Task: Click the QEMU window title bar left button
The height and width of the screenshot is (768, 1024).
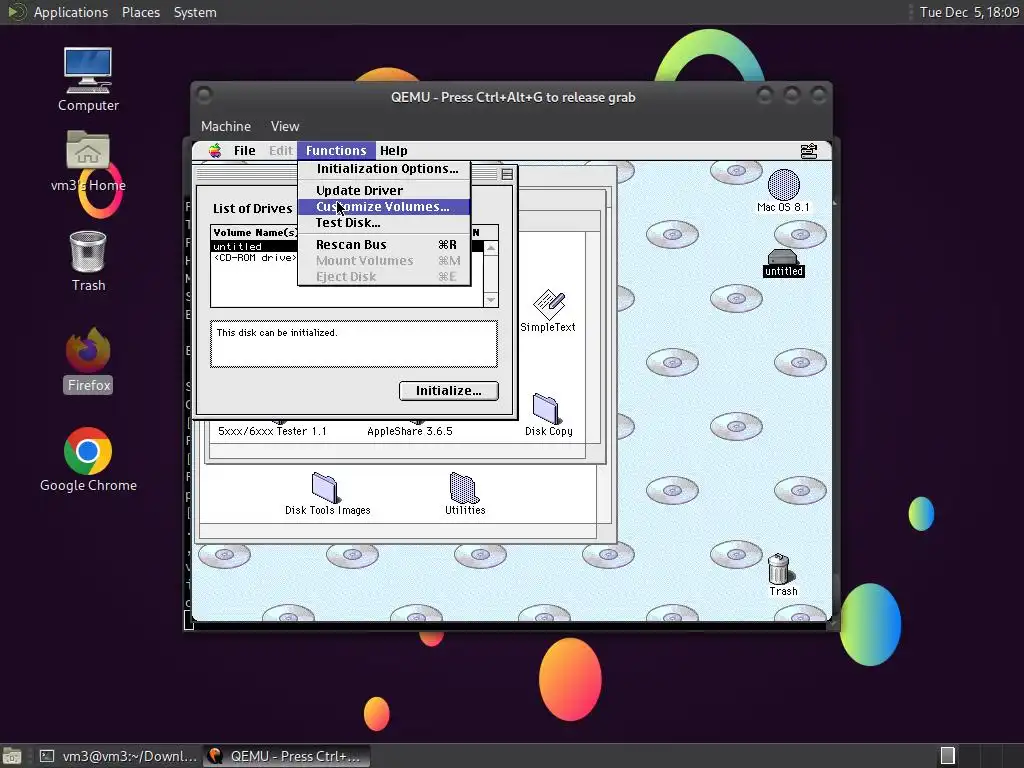Action: [x=204, y=95]
